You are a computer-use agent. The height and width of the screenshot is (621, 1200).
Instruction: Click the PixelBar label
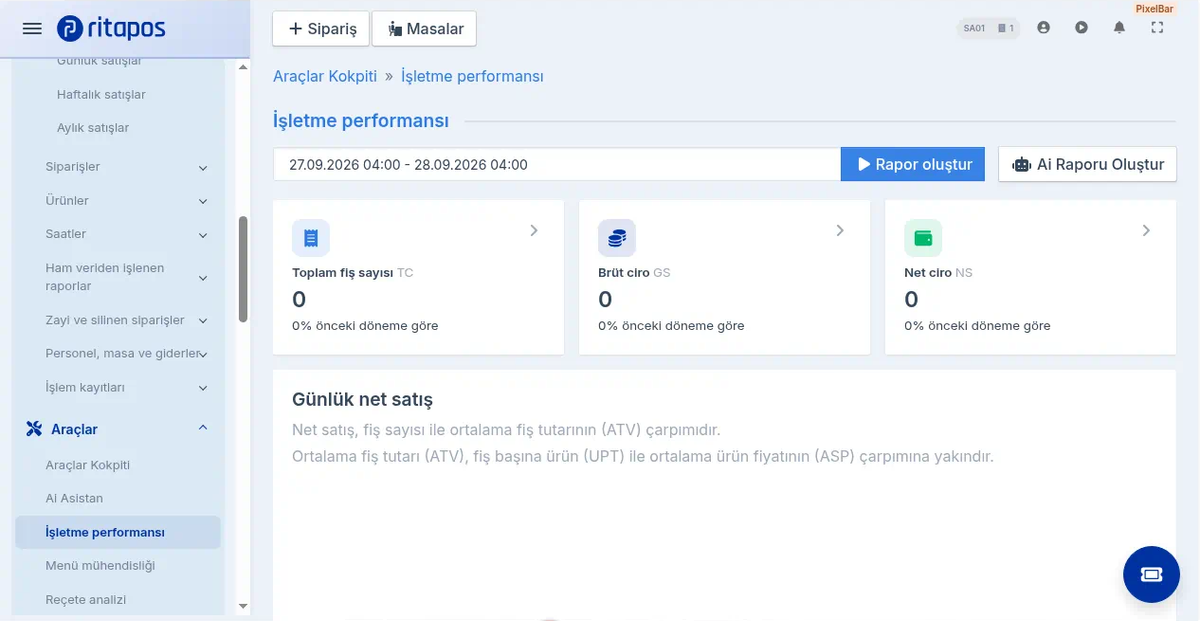1154,8
